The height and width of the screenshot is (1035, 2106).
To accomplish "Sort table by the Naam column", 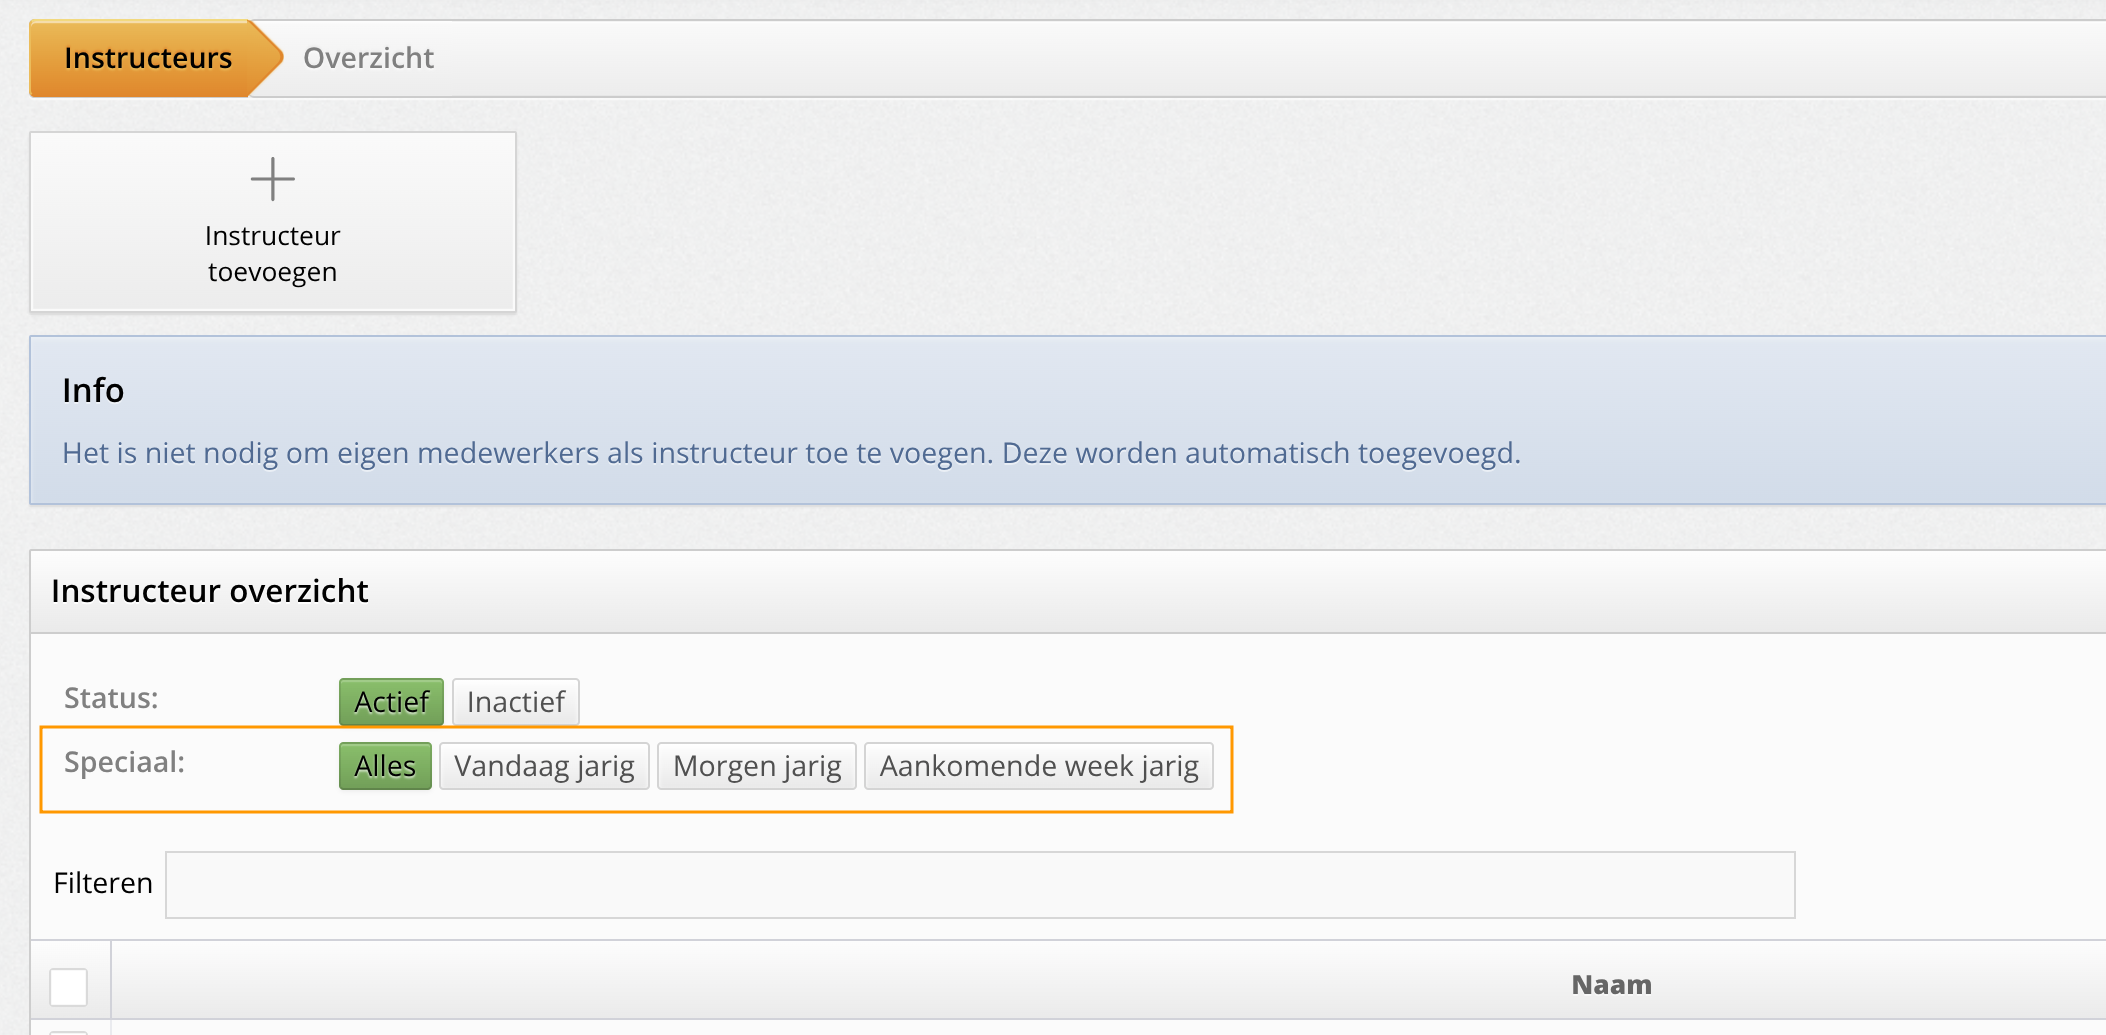I will pos(1611,985).
